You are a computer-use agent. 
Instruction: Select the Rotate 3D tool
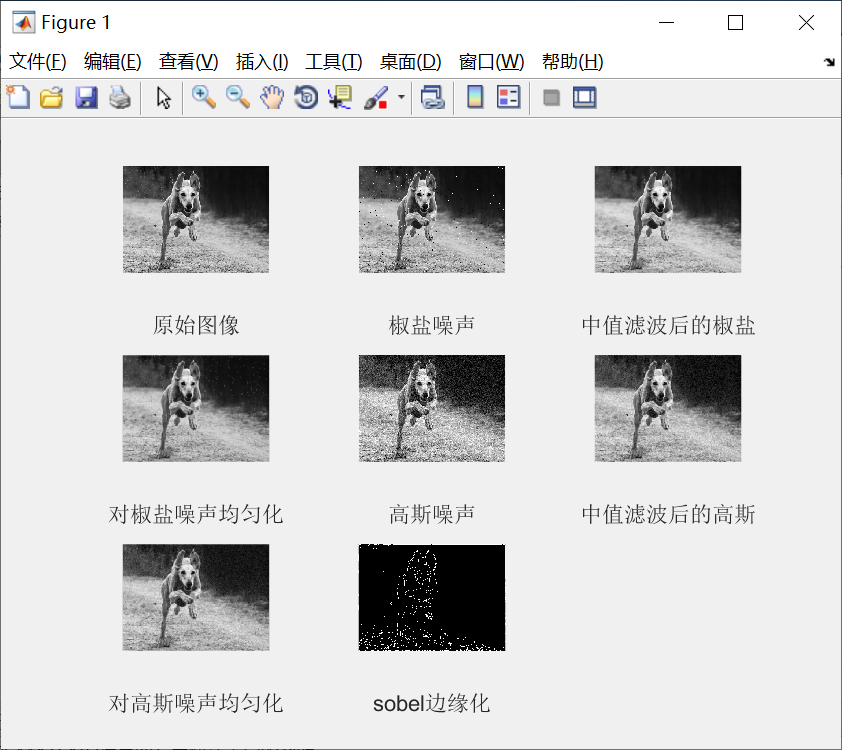click(x=306, y=98)
